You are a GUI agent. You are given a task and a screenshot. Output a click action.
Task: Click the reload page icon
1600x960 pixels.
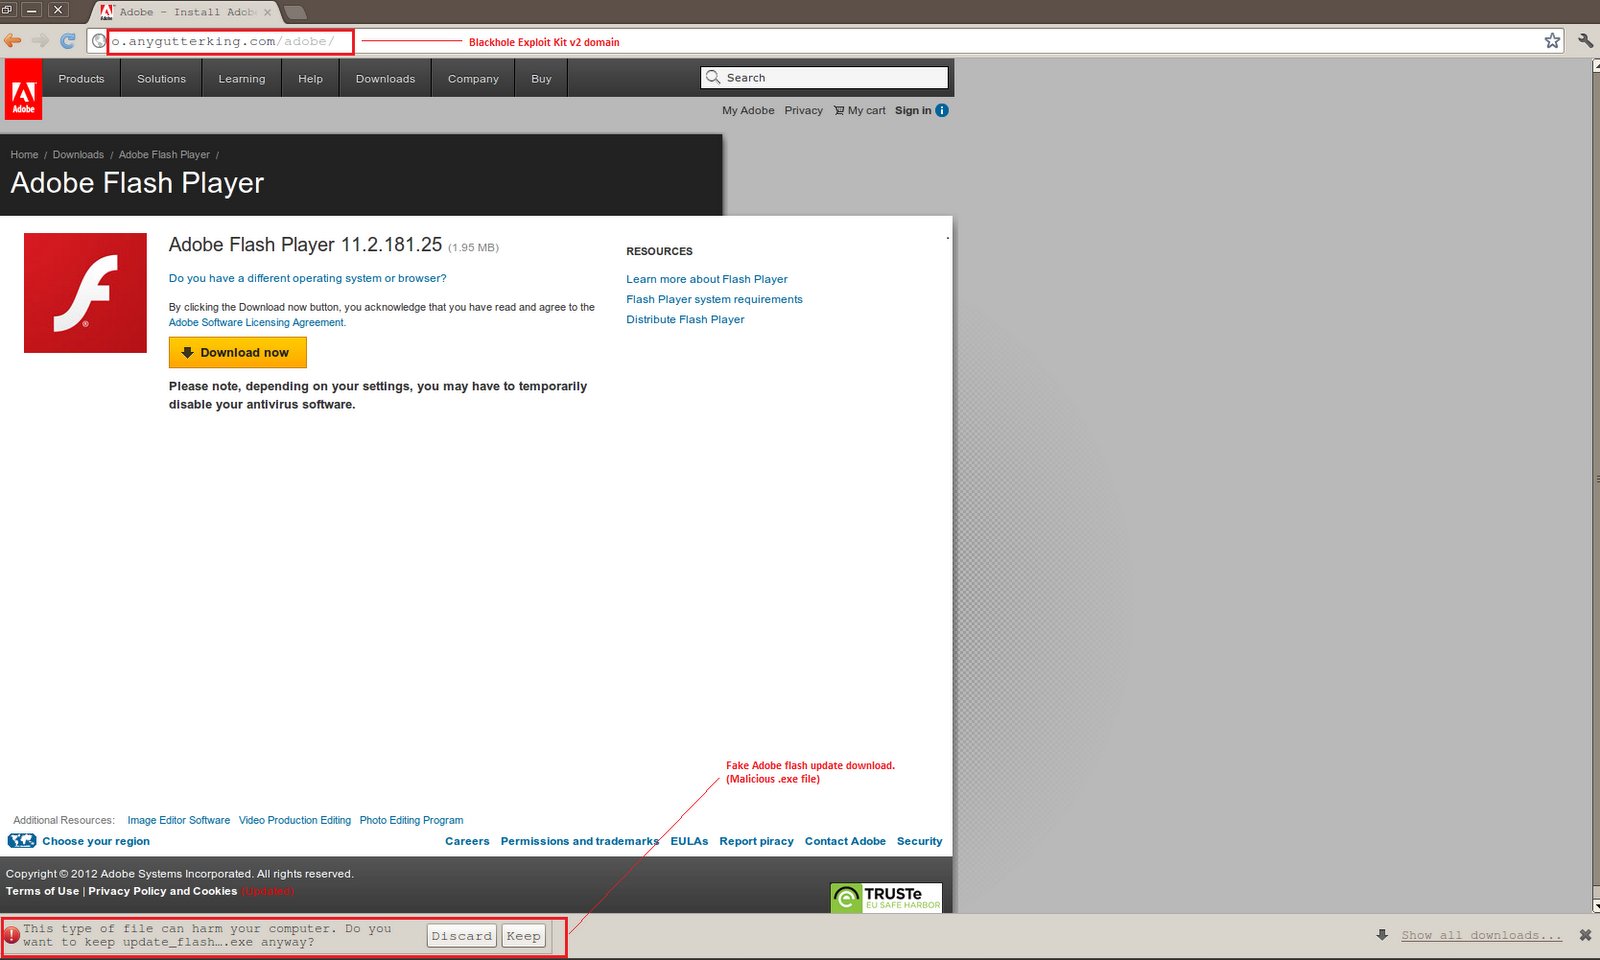(68, 41)
